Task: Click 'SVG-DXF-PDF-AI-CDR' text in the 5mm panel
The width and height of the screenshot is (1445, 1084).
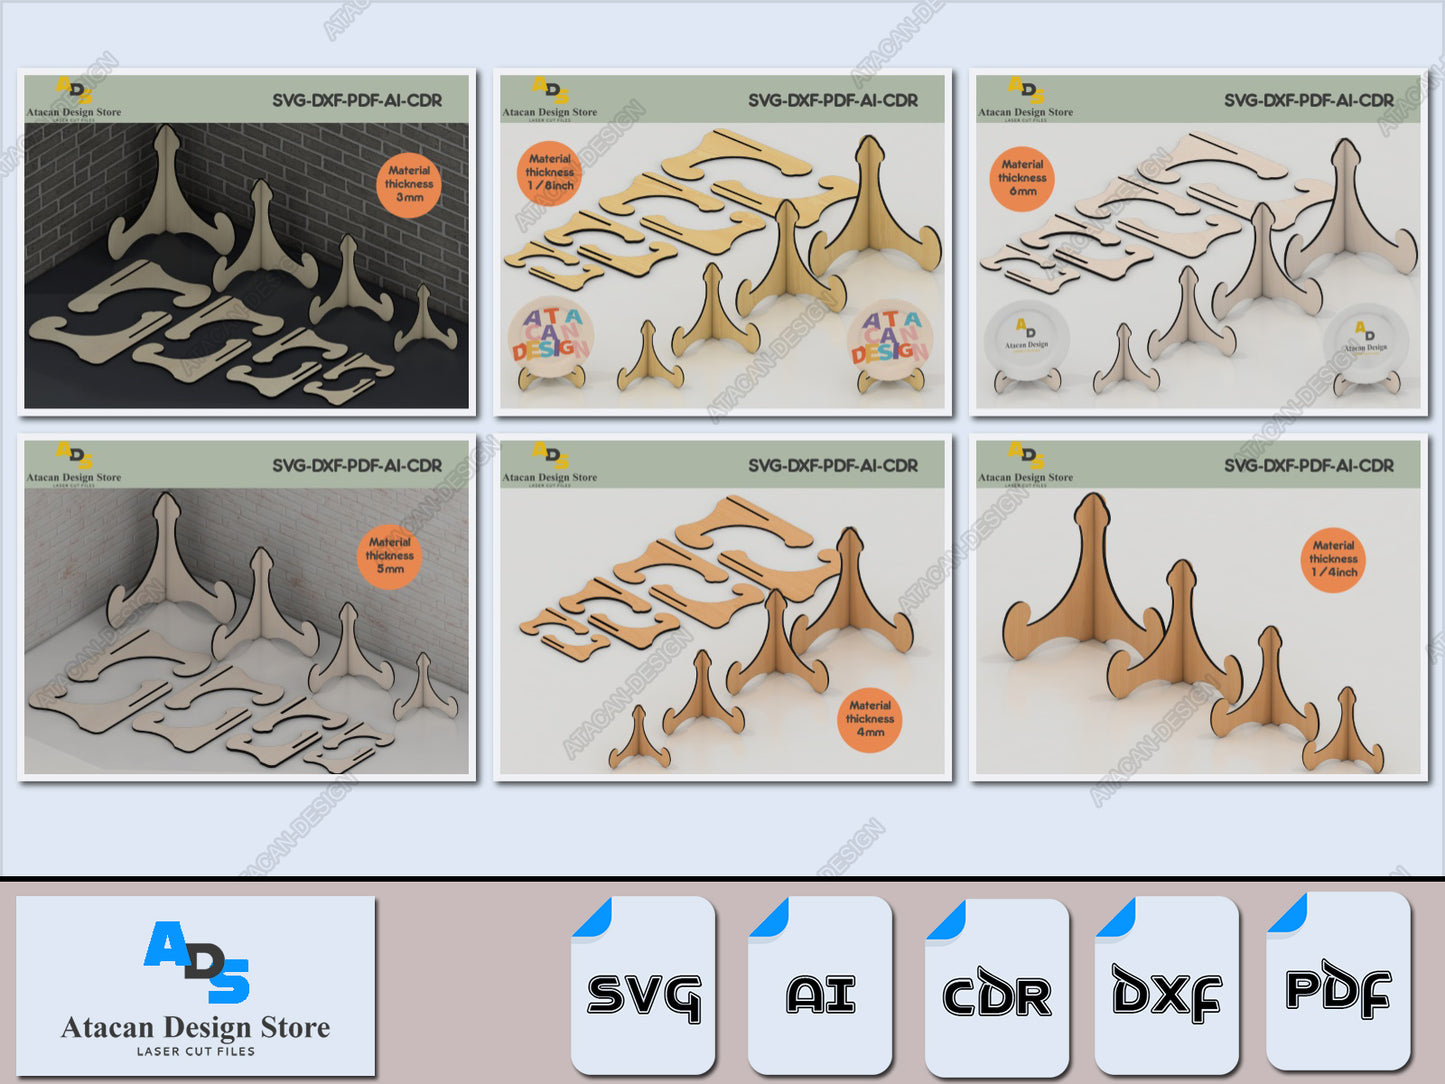Action: [x=357, y=465]
